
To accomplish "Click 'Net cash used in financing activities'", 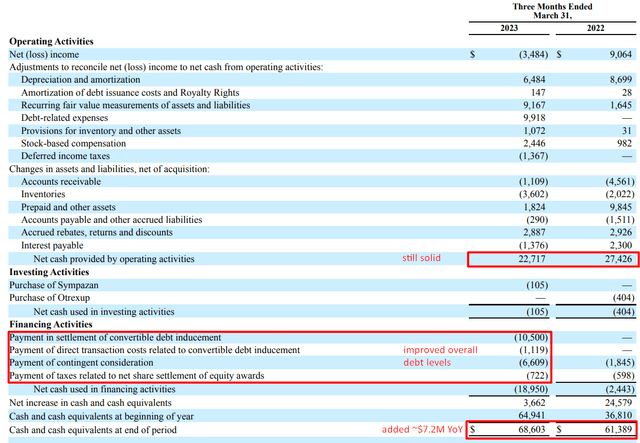I will (104, 389).
